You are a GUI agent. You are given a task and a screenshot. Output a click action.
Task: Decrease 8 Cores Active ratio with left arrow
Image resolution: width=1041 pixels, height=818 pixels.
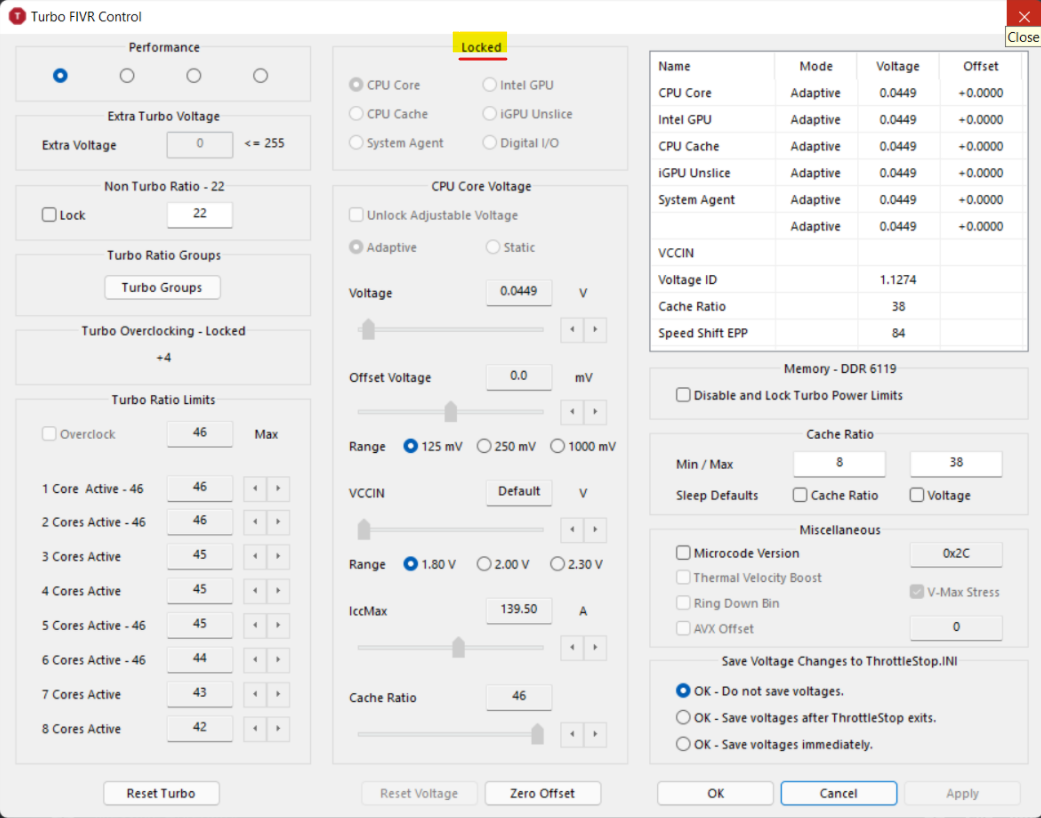coord(255,729)
